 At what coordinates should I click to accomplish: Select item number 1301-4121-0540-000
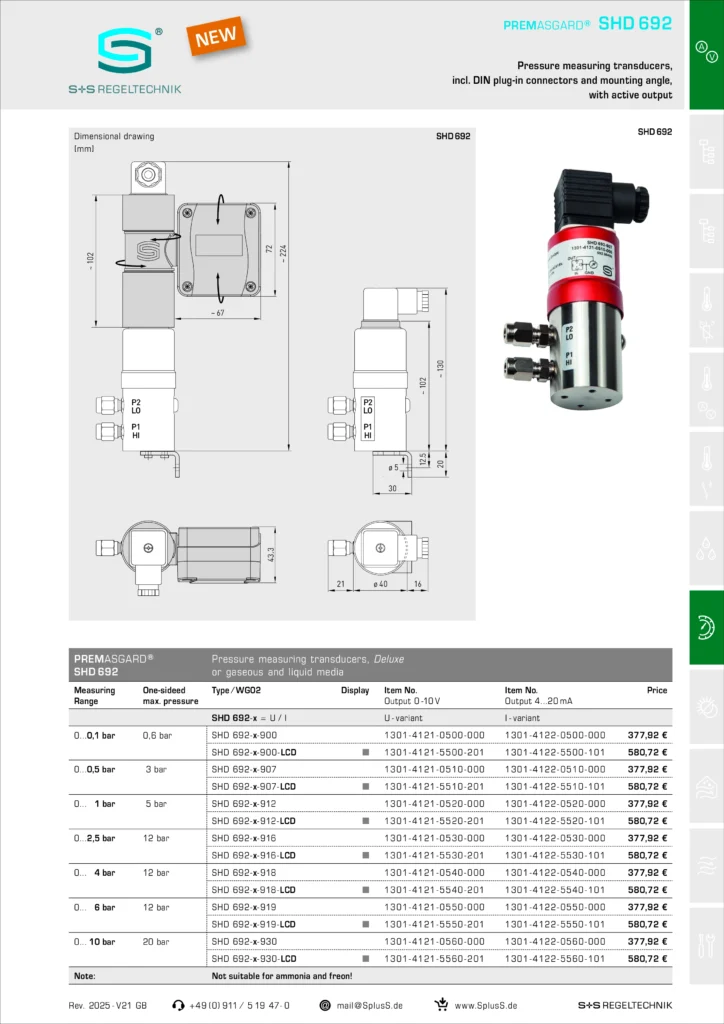pyautogui.click(x=434, y=873)
